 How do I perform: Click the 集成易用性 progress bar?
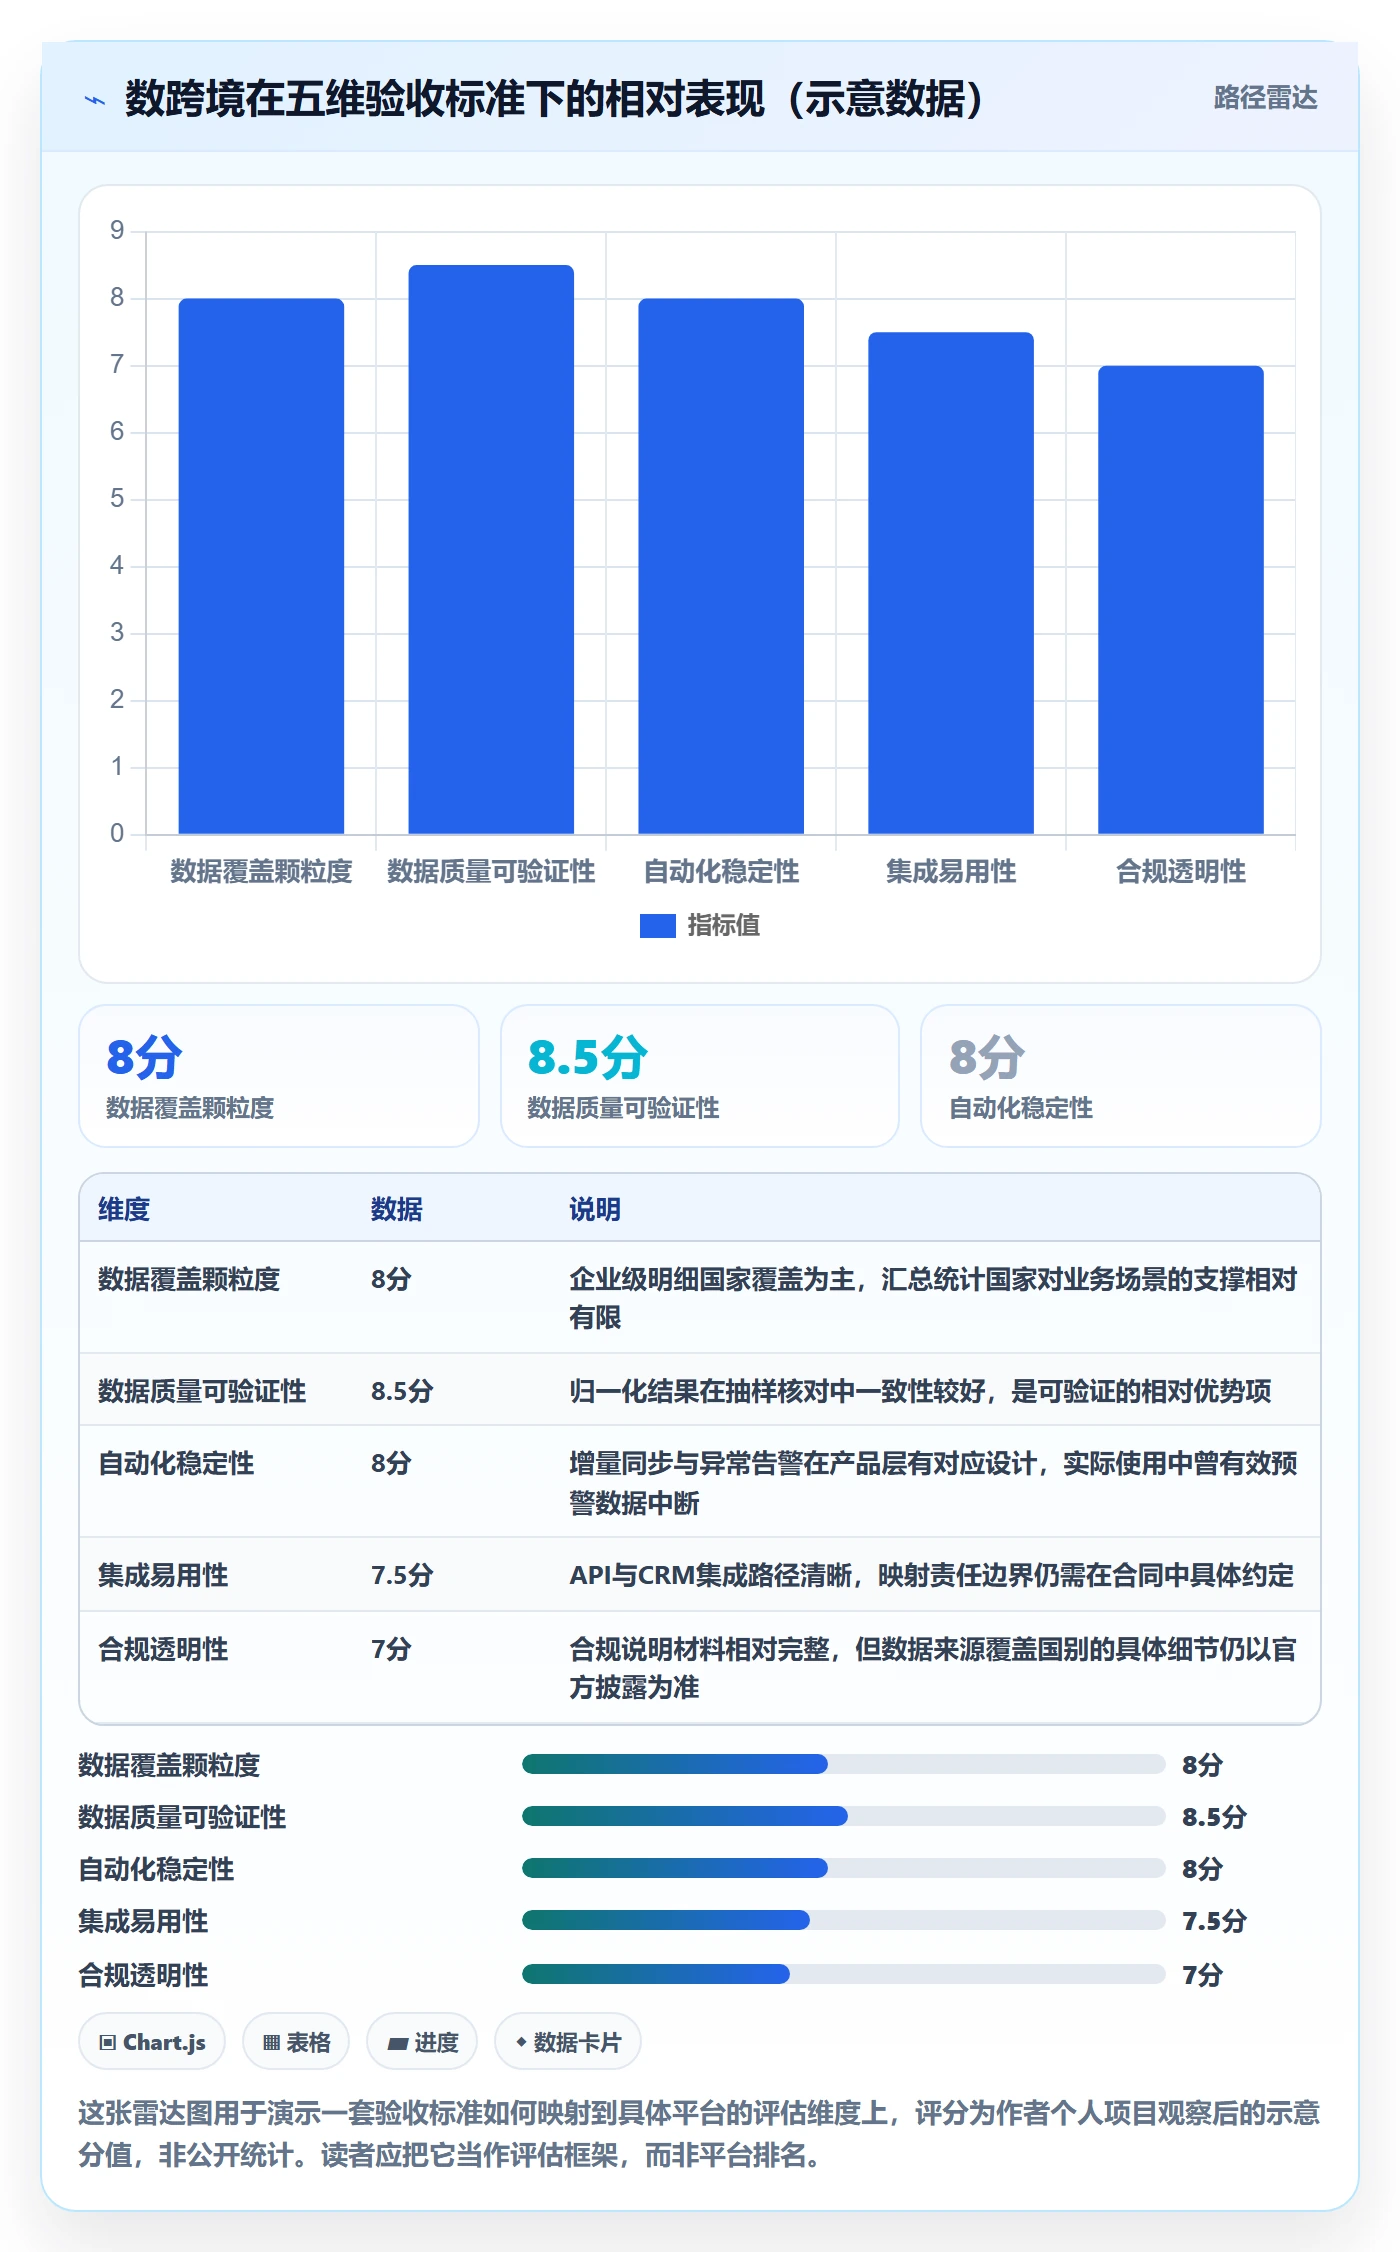[x=844, y=1920]
